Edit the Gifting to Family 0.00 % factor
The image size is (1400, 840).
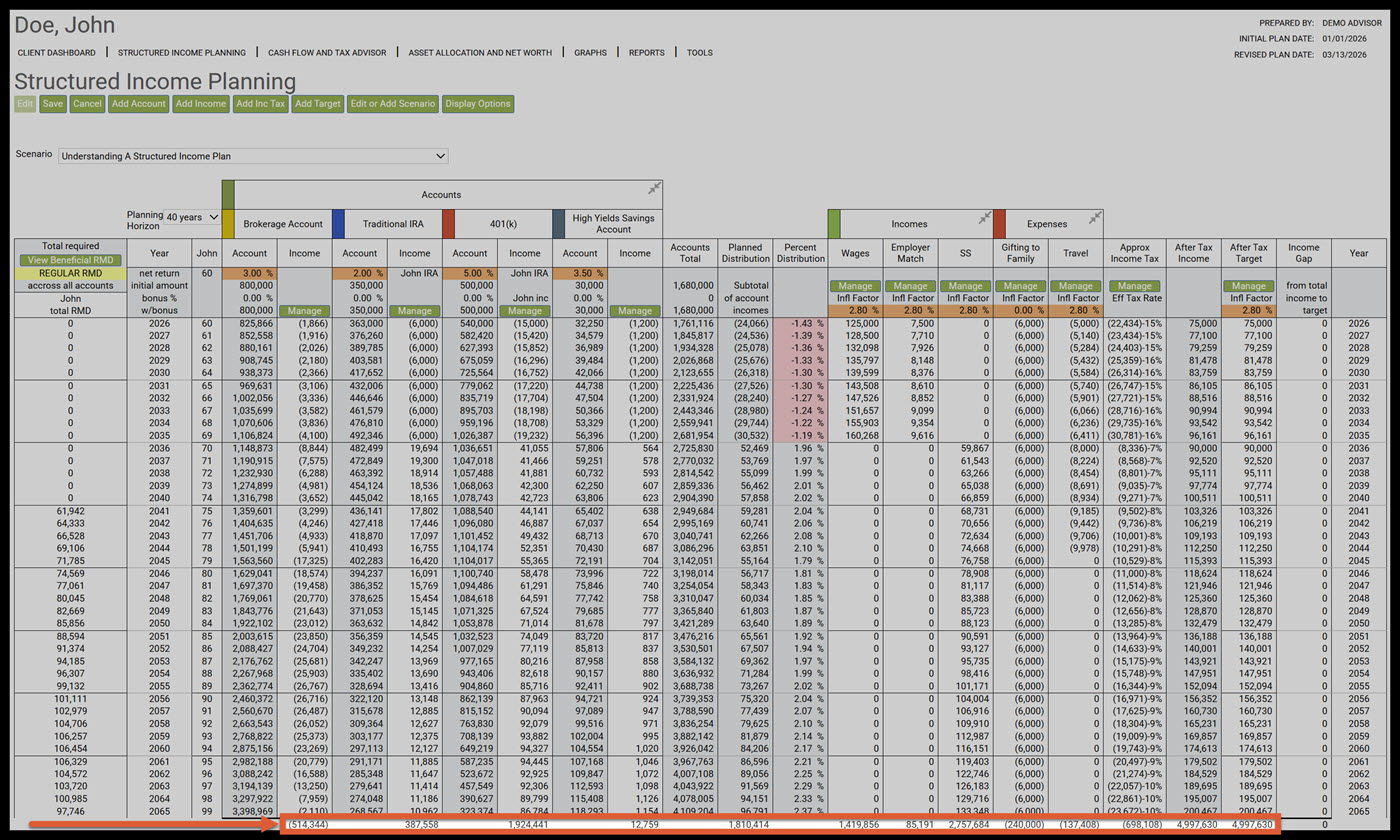click(1021, 311)
